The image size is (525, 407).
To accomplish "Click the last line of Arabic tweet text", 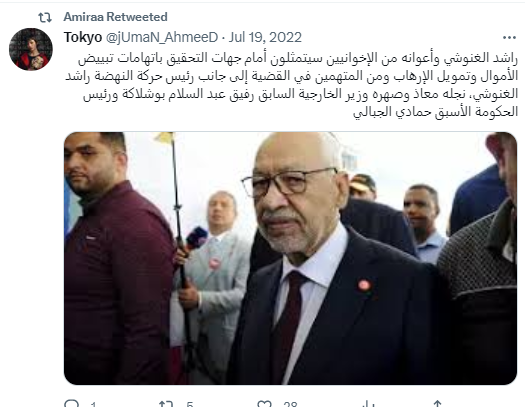I will tap(435, 111).
